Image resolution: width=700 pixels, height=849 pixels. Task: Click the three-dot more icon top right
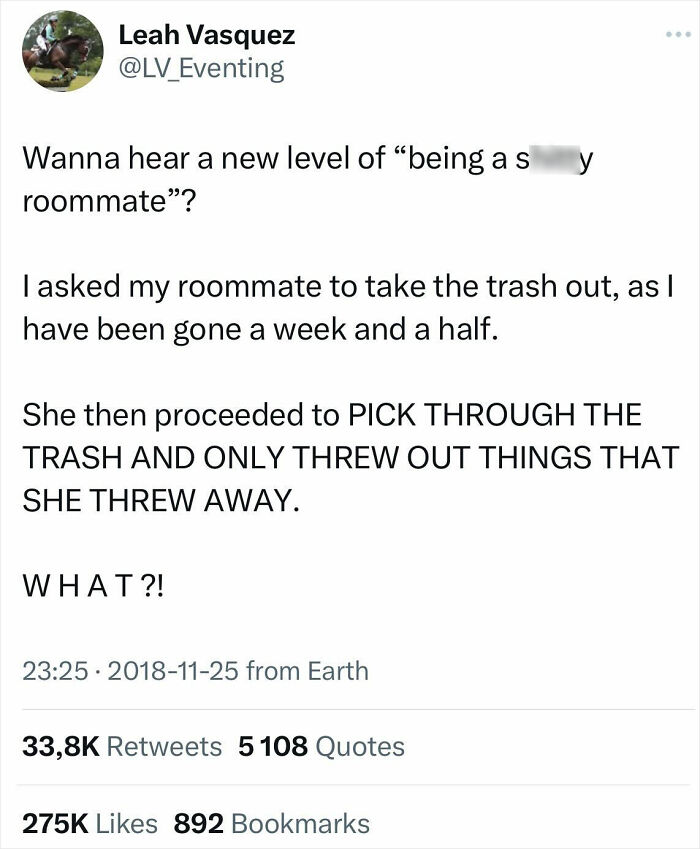[x=677, y=32]
